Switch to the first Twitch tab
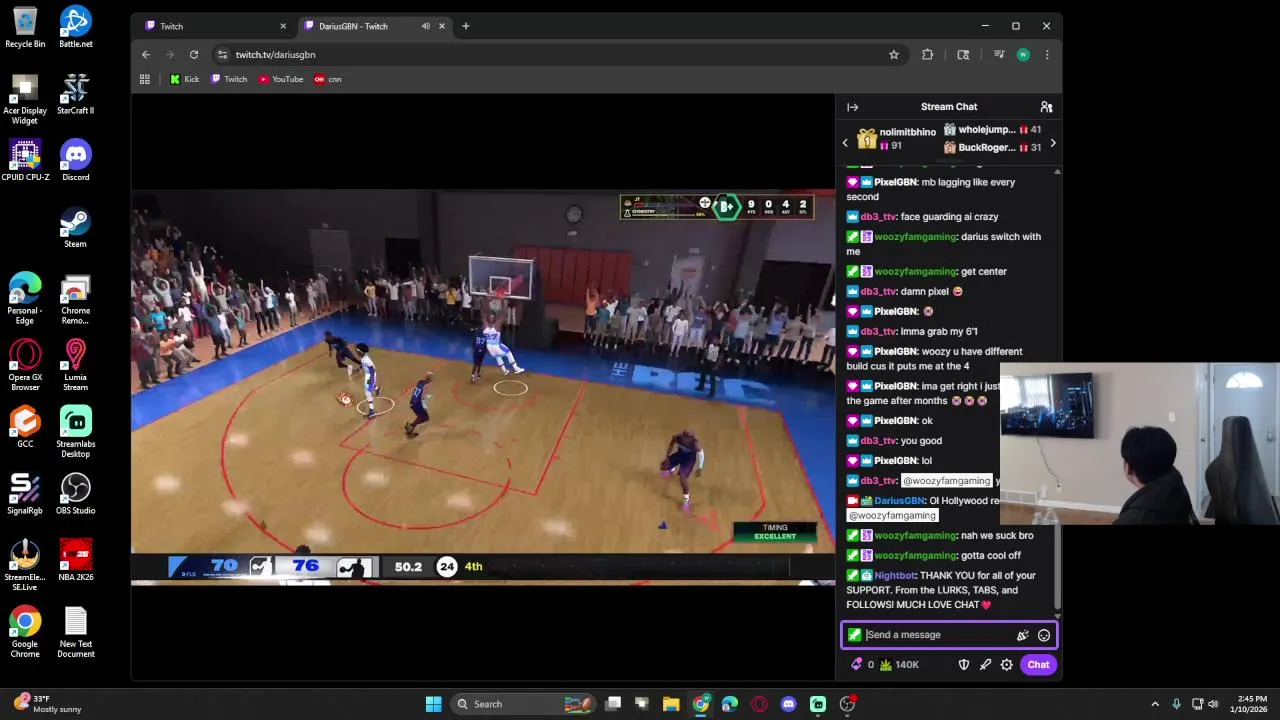This screenshot has width=1280, height=720. tap(214, 26)
